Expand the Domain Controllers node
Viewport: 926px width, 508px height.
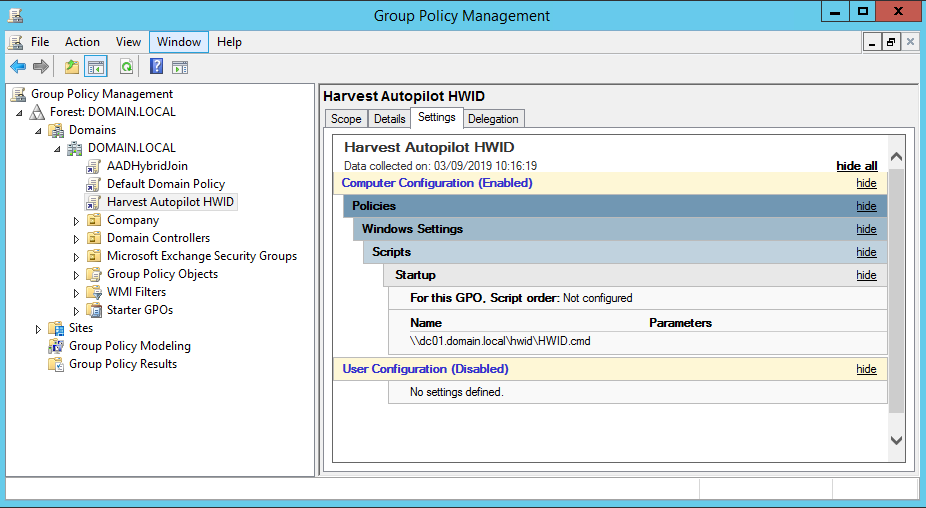76,239
